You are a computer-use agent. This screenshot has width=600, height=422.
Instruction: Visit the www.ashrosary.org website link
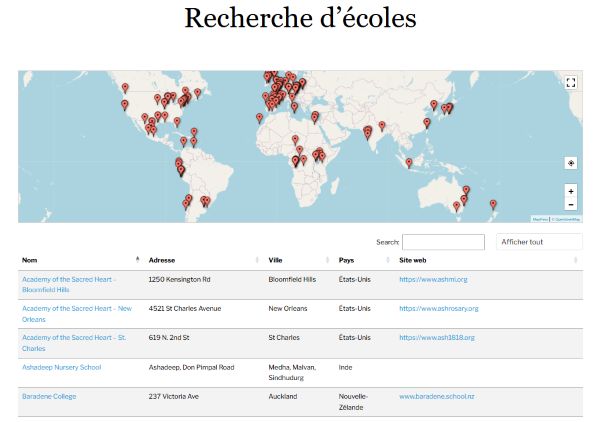point(438,309)
